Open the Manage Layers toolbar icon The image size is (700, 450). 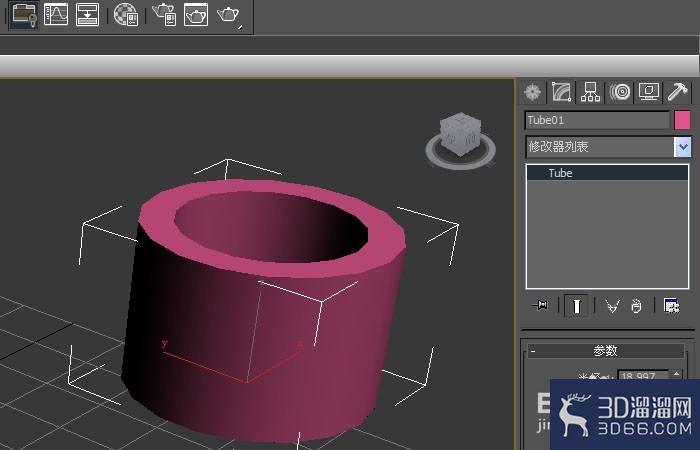coord(24,14)
